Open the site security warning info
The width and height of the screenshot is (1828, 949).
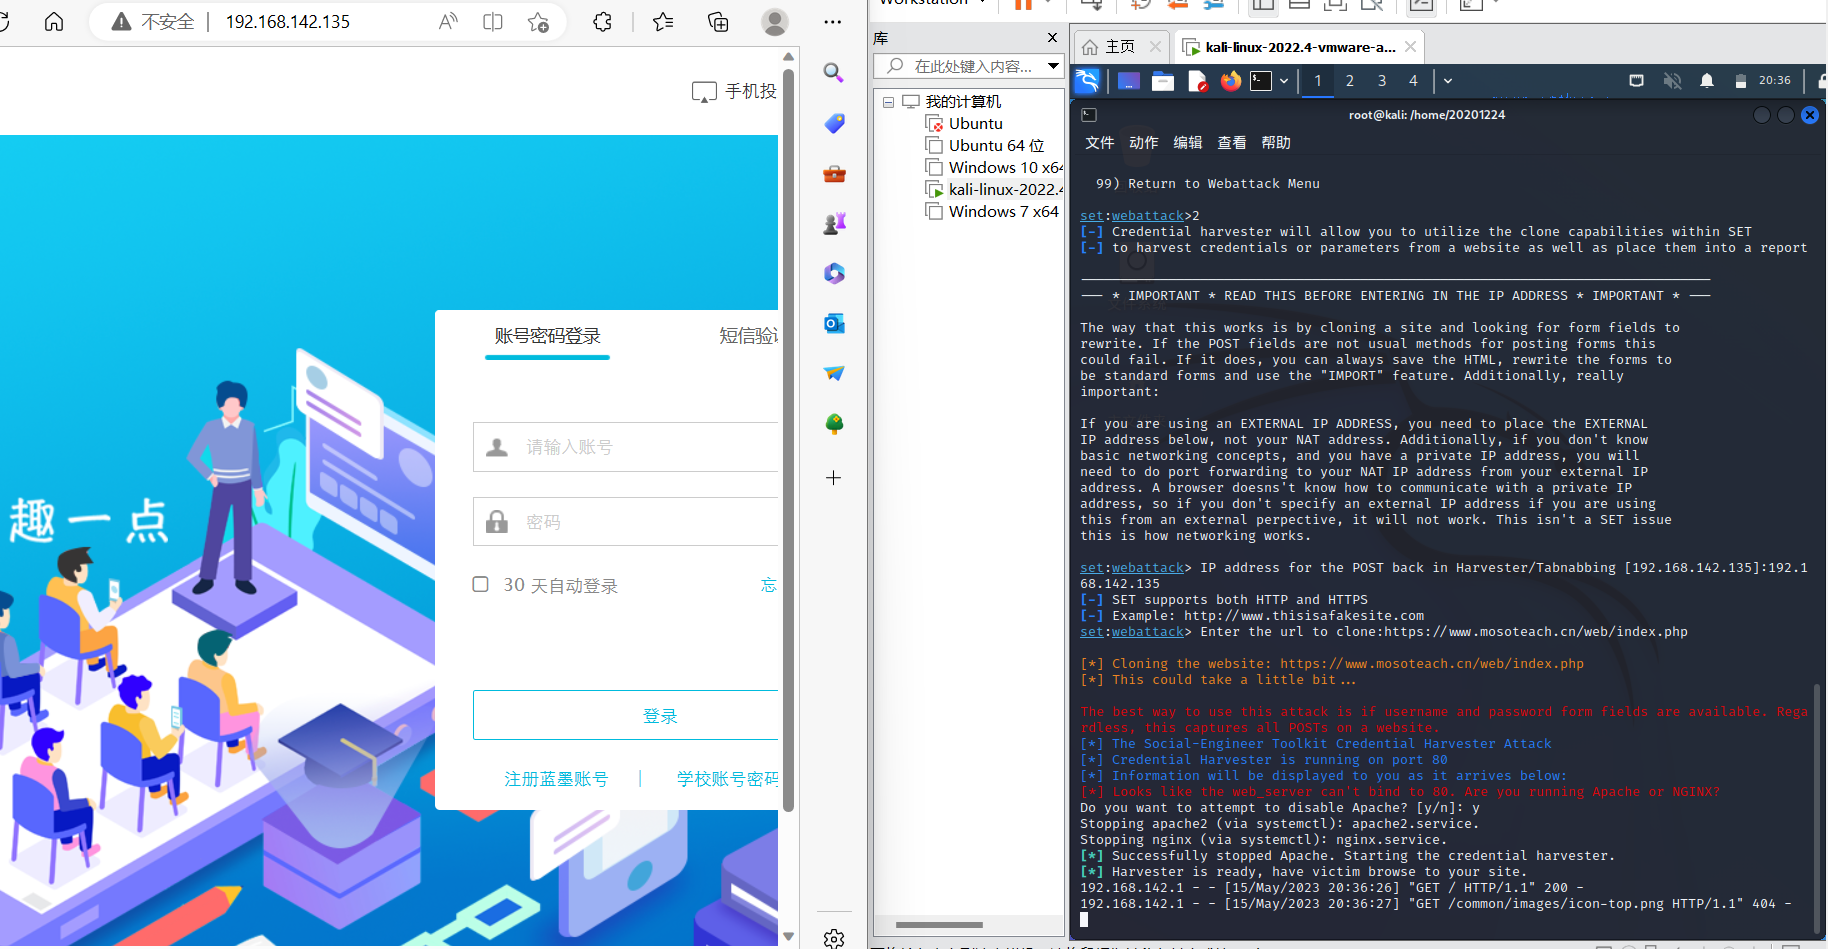click(153, 22)
